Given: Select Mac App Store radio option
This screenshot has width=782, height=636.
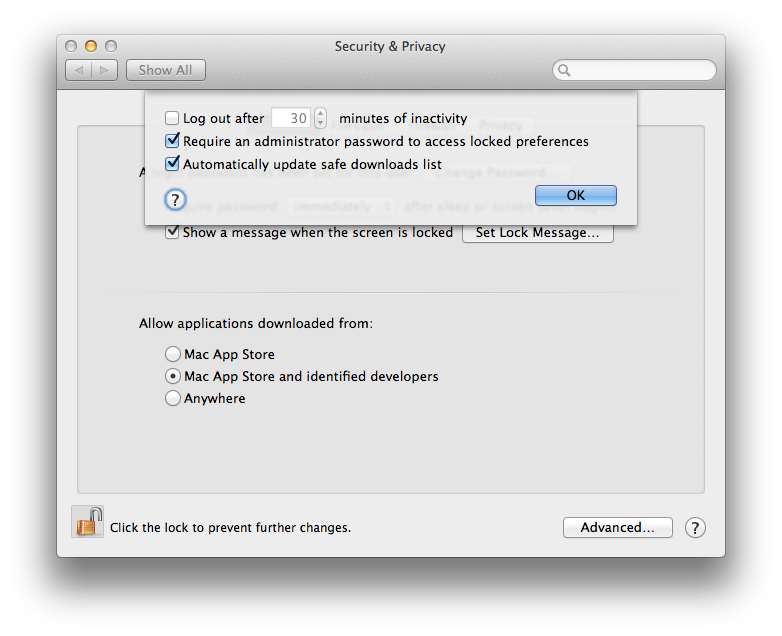Looking at the screenshot, I should click(173, 354).
